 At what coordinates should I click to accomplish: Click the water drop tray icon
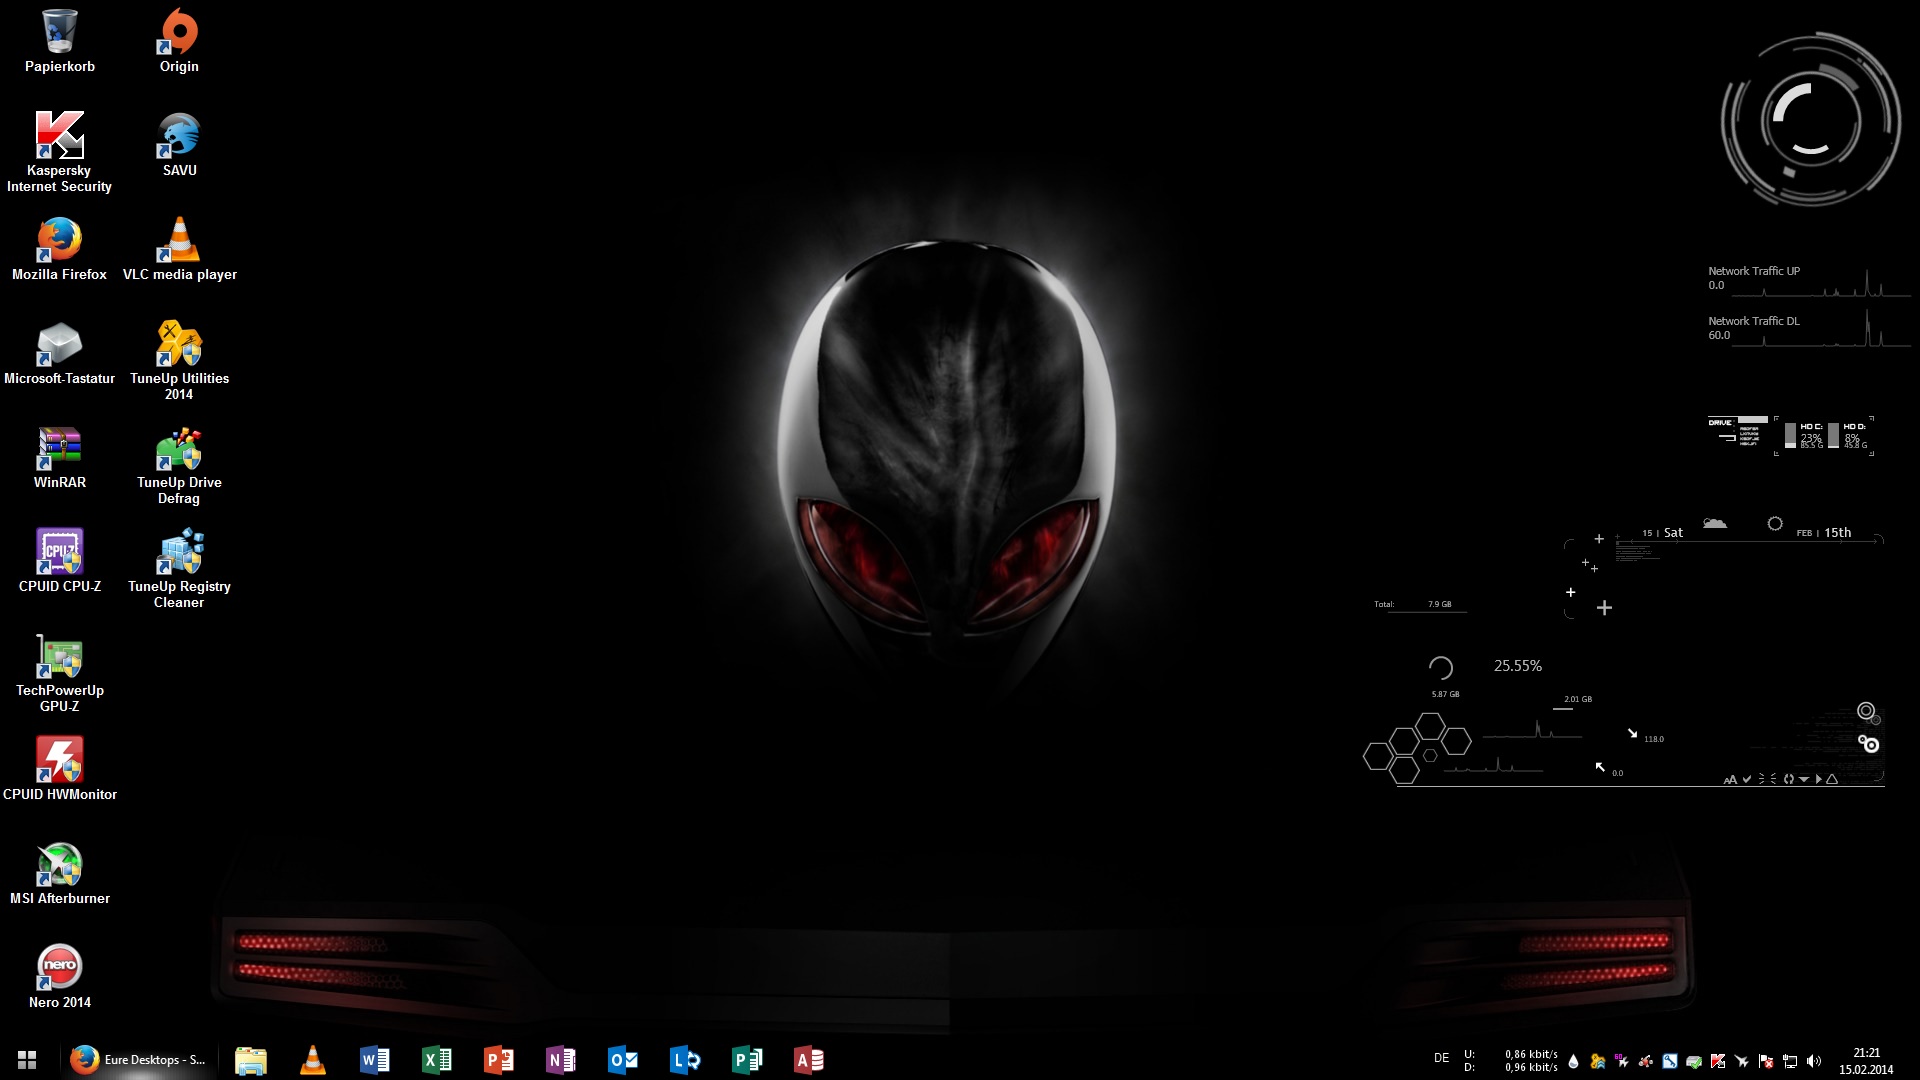(1573, 1061)
